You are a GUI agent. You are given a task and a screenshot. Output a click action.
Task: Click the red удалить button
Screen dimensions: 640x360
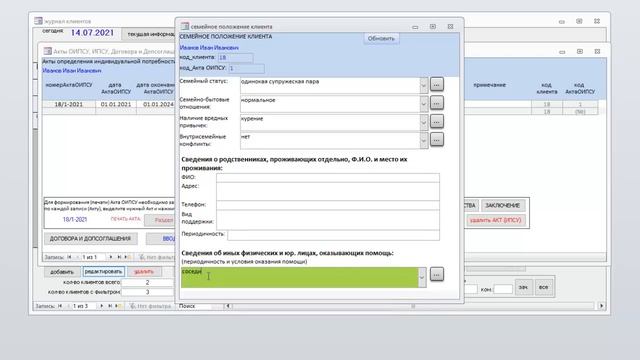144,271
